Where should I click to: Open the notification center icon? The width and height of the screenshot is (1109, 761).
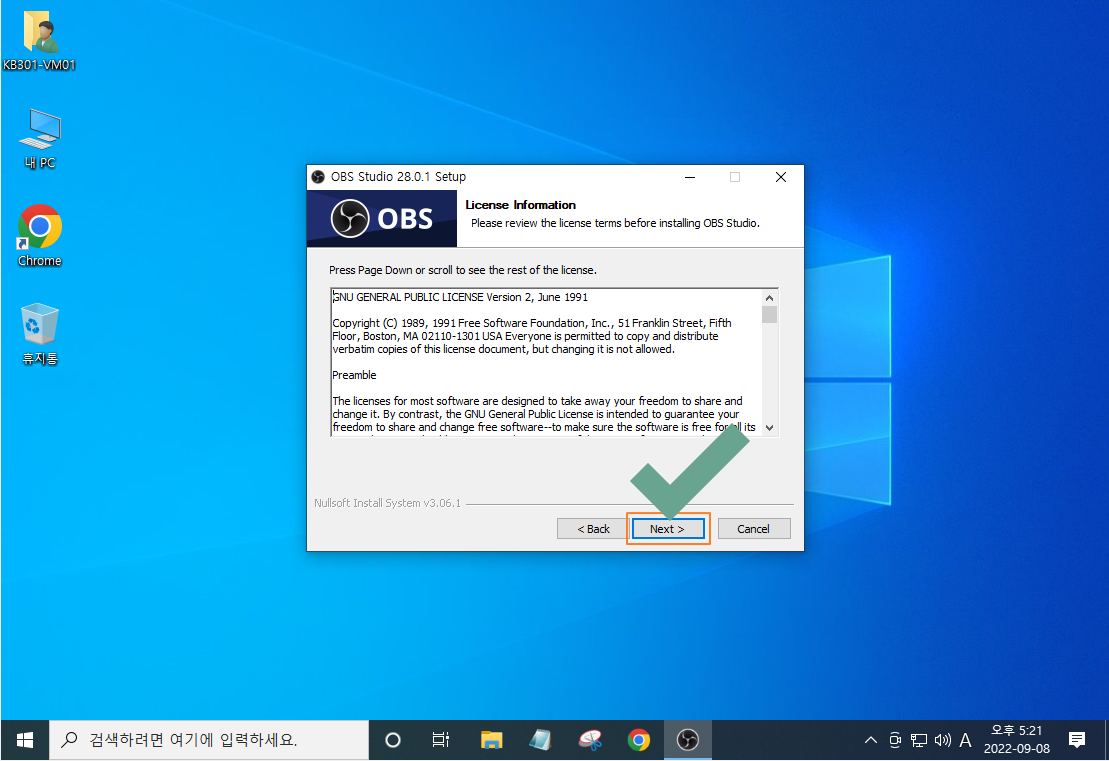[x=1076, y=740]
